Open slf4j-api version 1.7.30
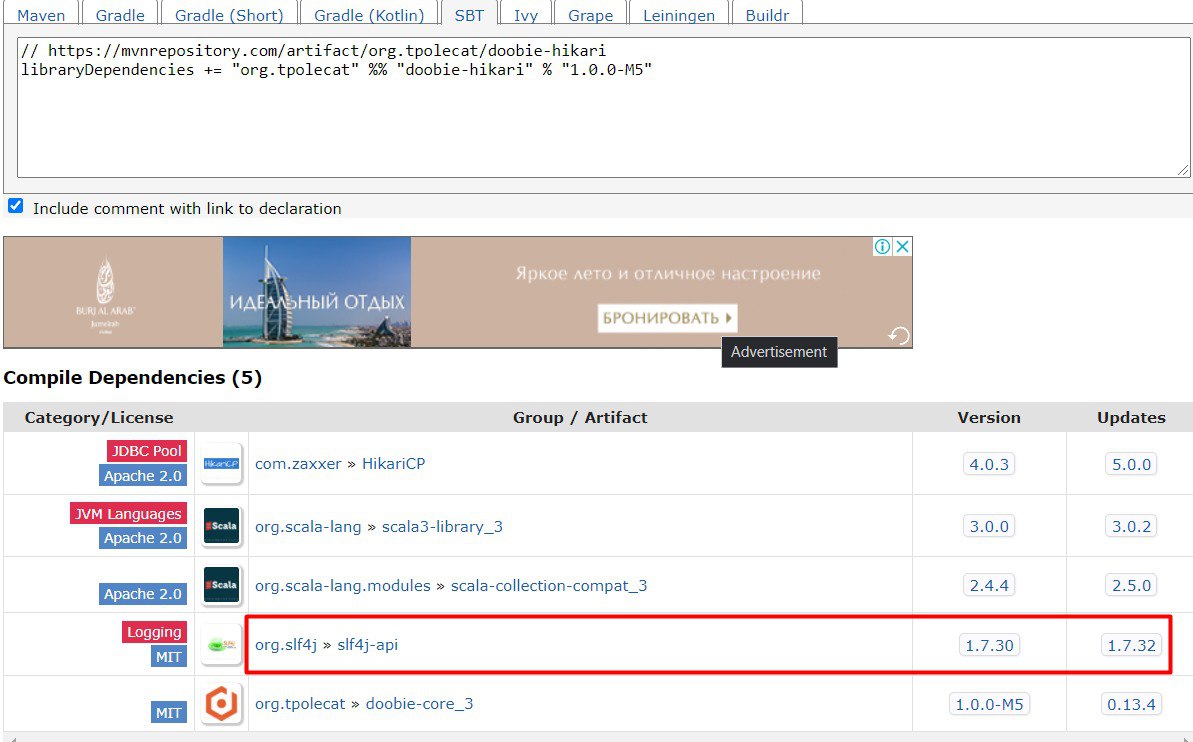 point(988,645)
